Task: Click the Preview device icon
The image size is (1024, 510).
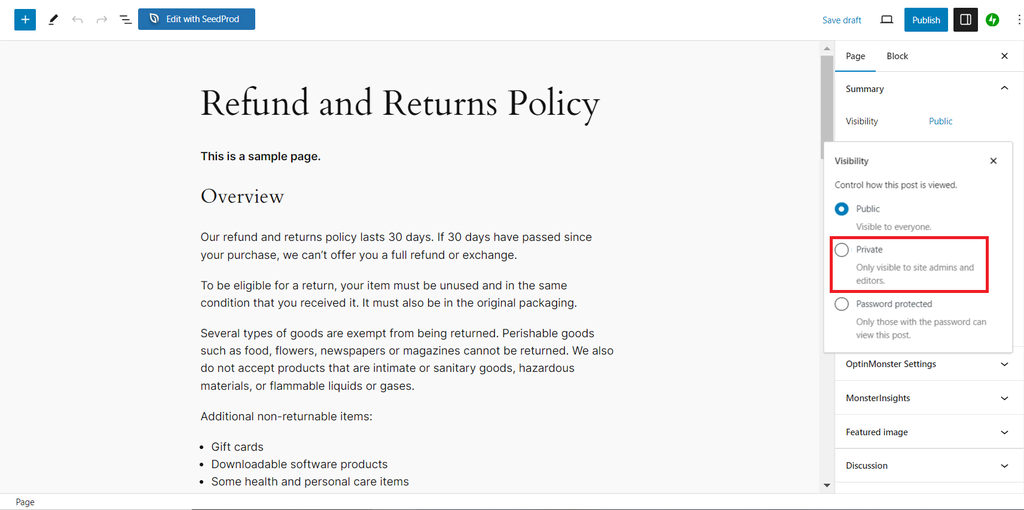Action: click(886, 19)
